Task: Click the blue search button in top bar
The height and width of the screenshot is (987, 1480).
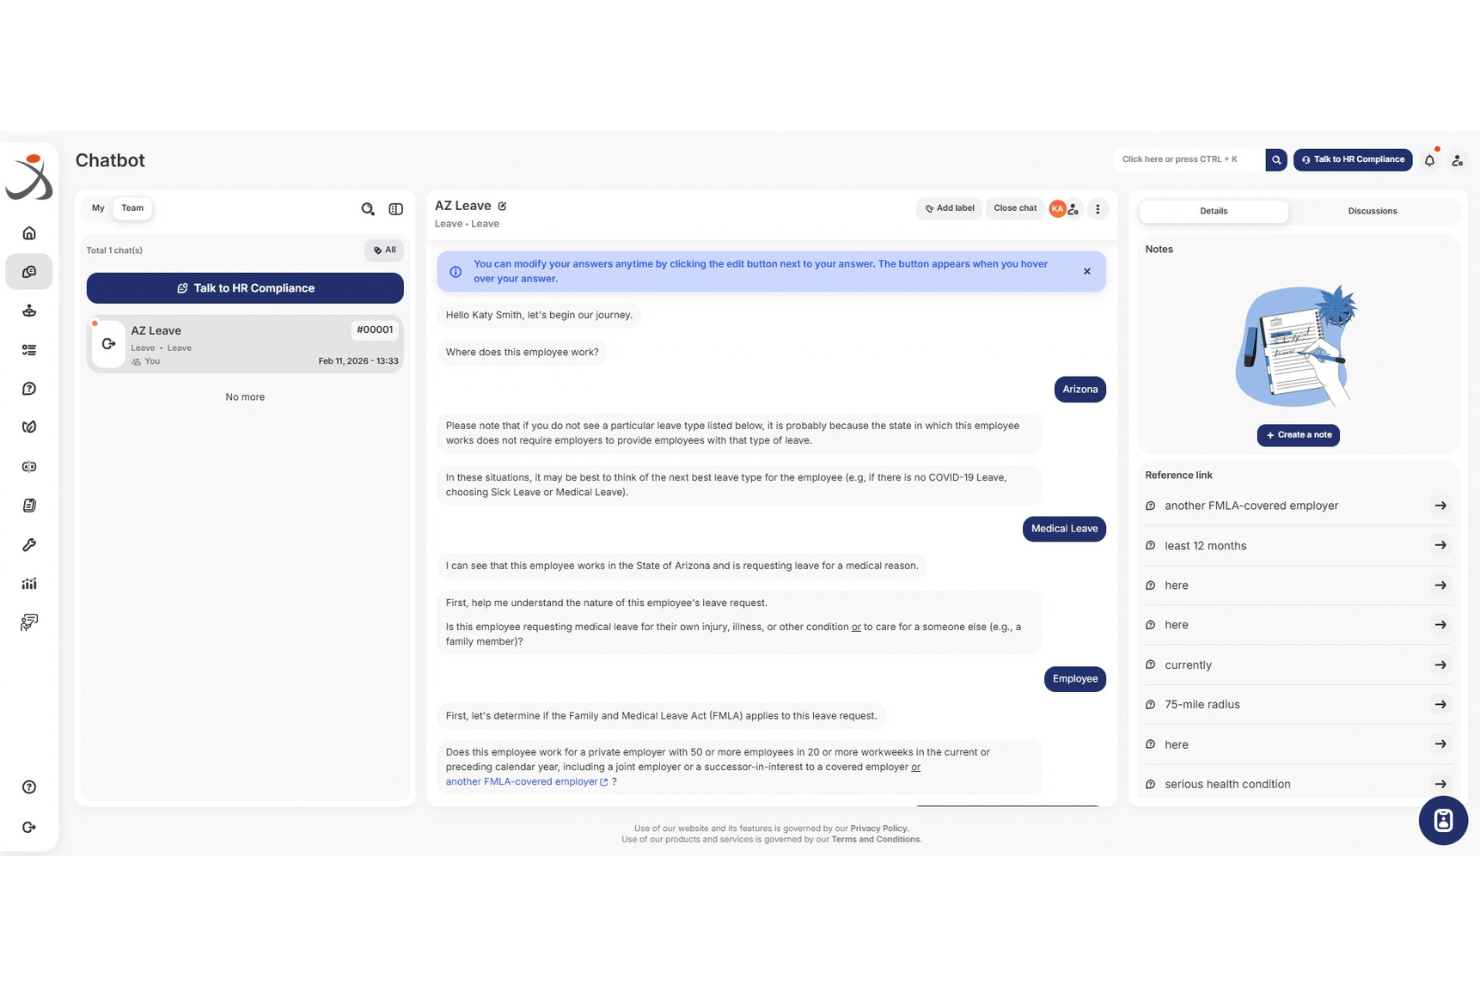Action: point(1276,160)
